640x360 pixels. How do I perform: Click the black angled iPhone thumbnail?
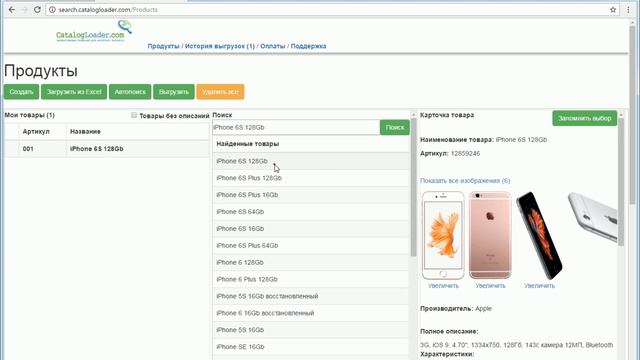pos(539,235)
